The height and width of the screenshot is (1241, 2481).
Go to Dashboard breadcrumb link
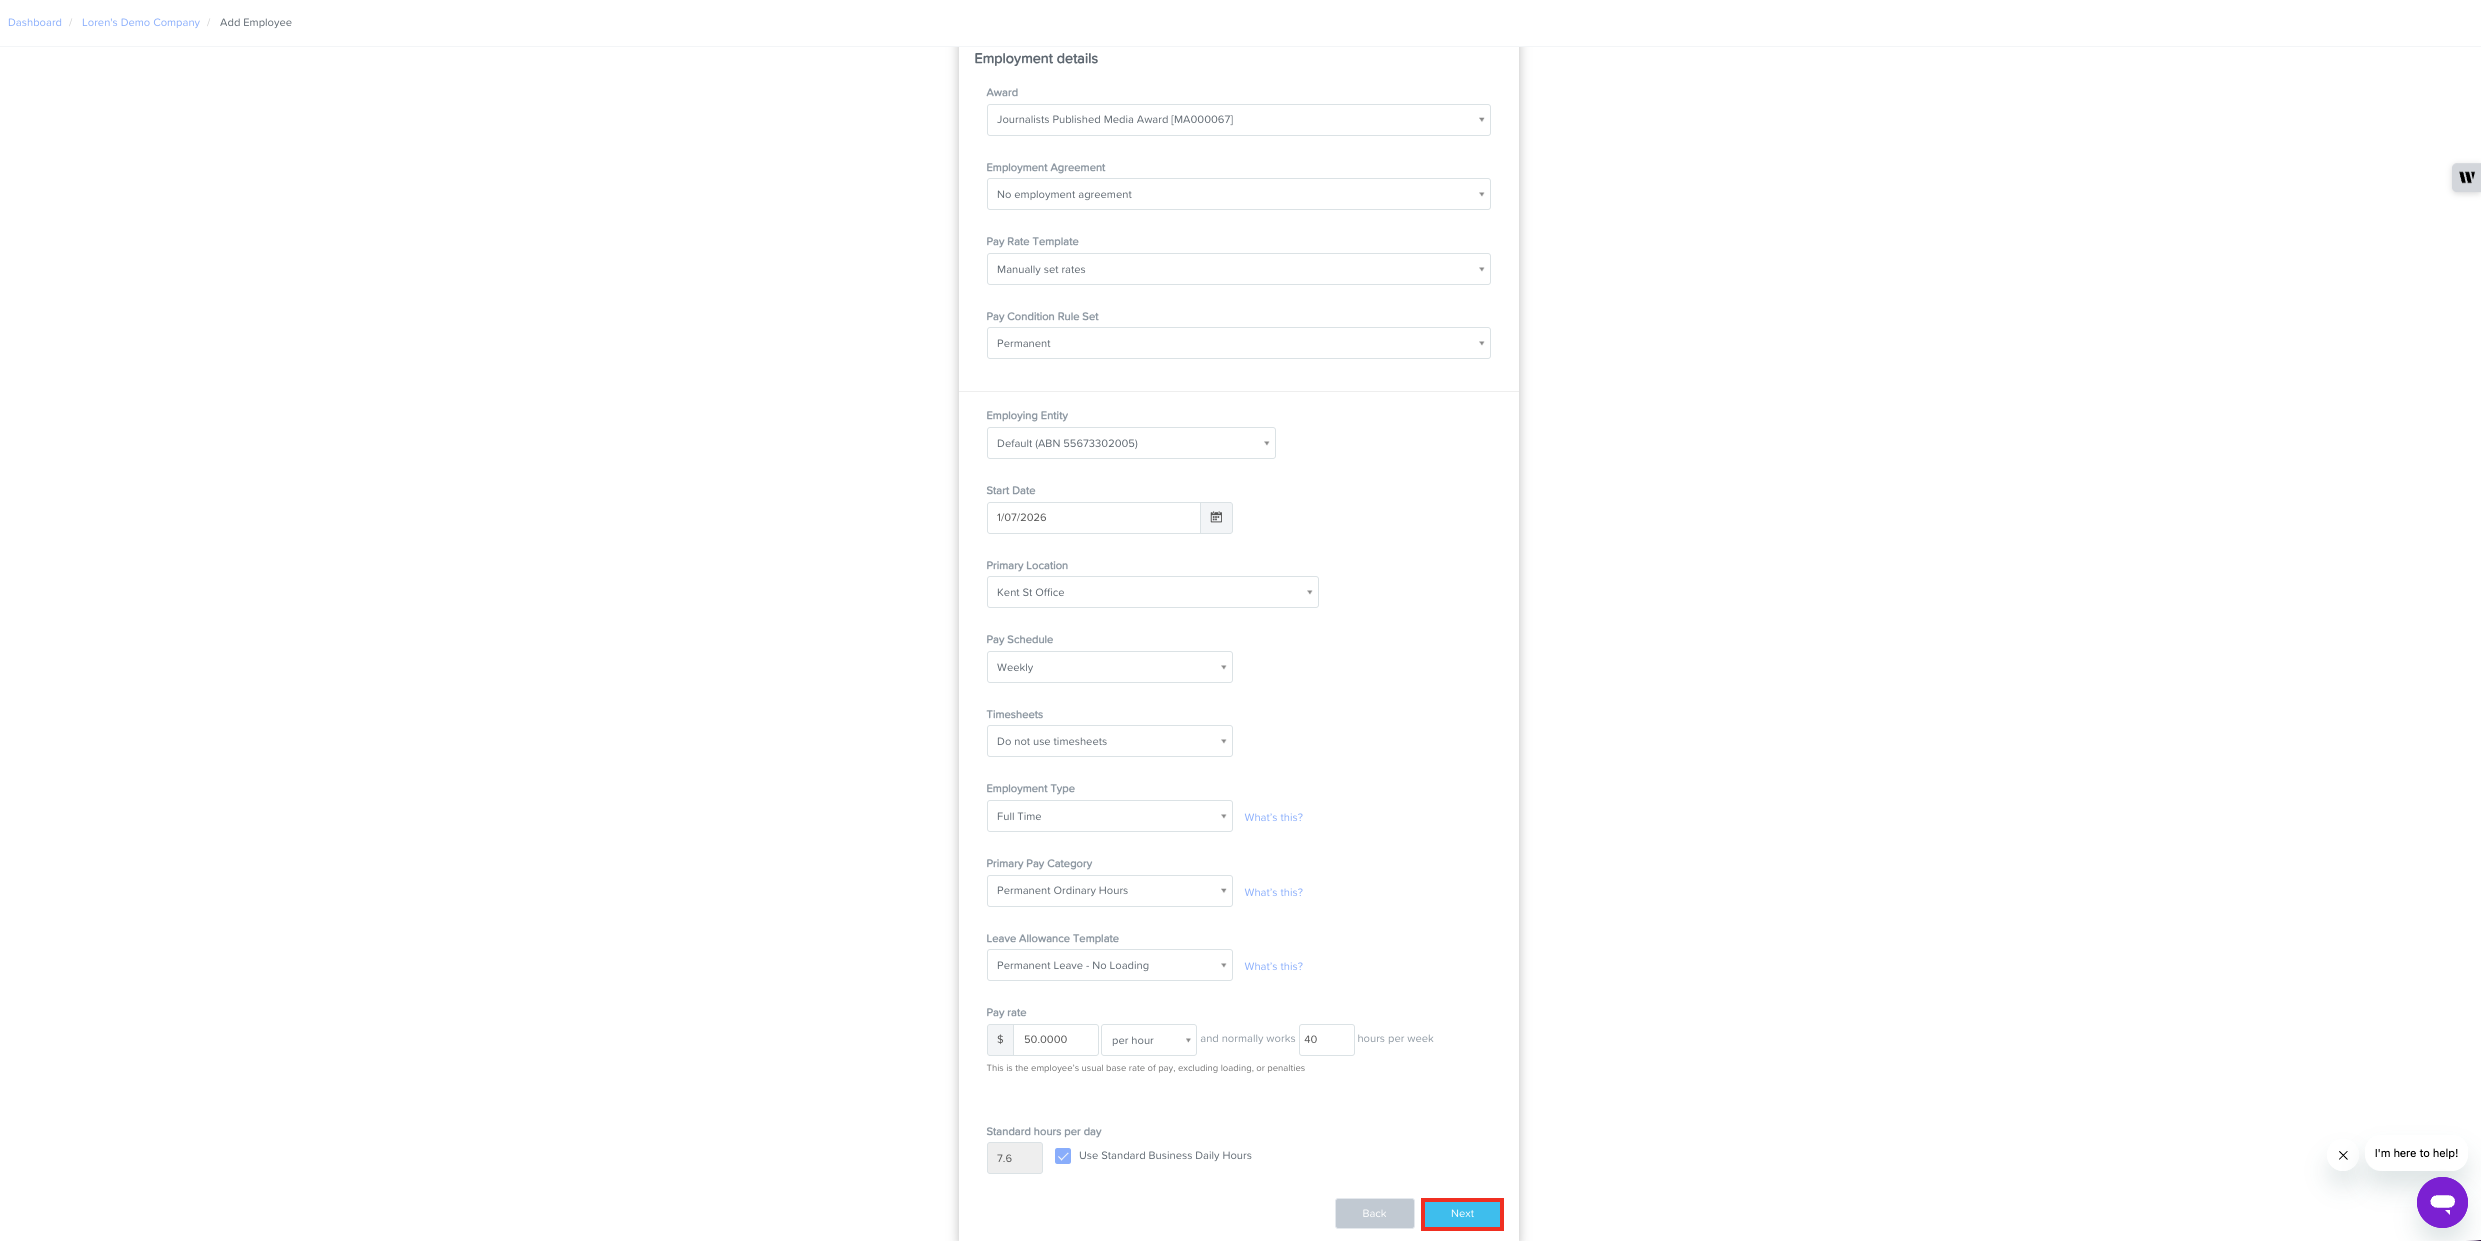35,22
